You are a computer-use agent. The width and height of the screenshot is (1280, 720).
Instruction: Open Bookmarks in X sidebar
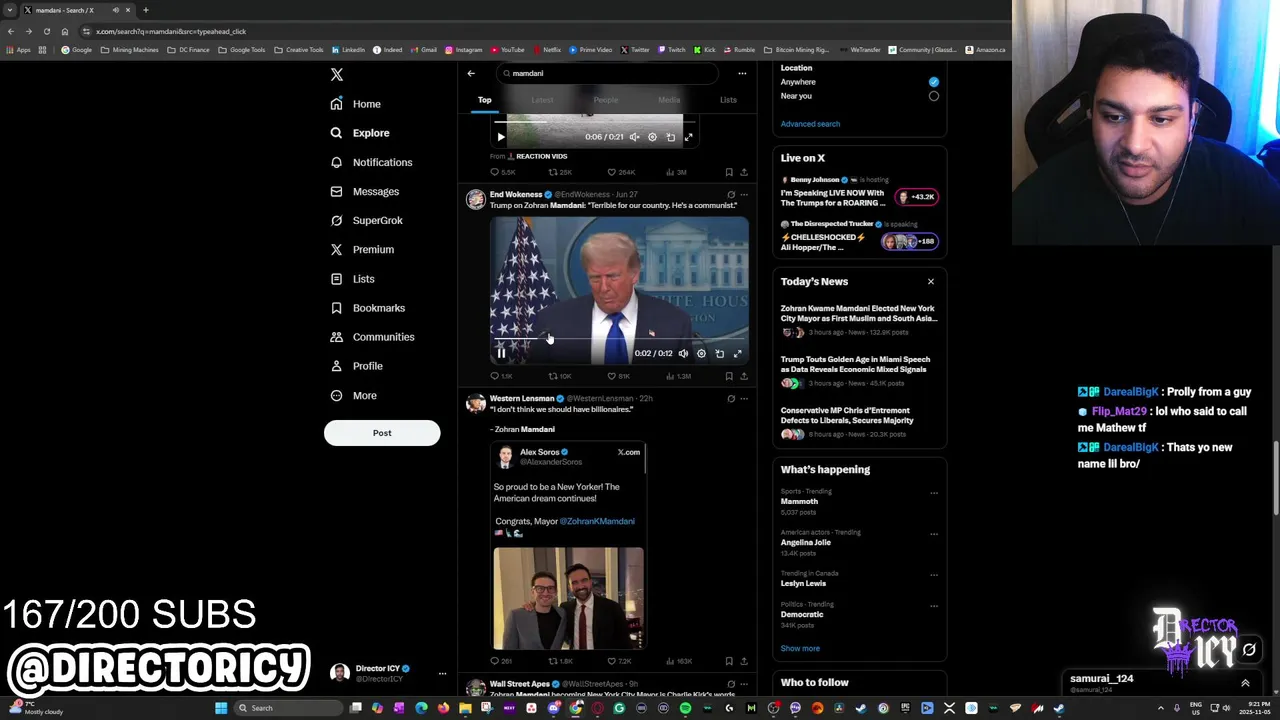point(367,308)
